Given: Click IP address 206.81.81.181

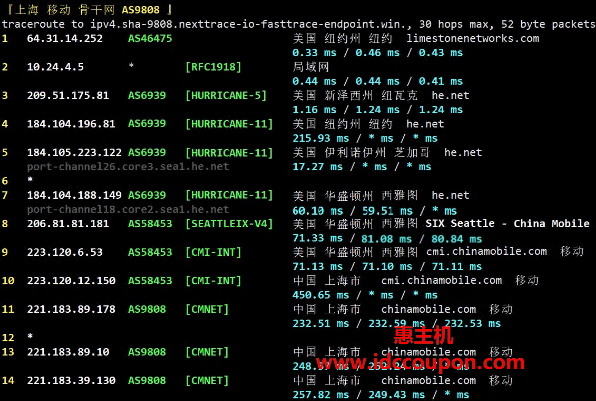Looking at the screenshot, I should click(68, 223).
